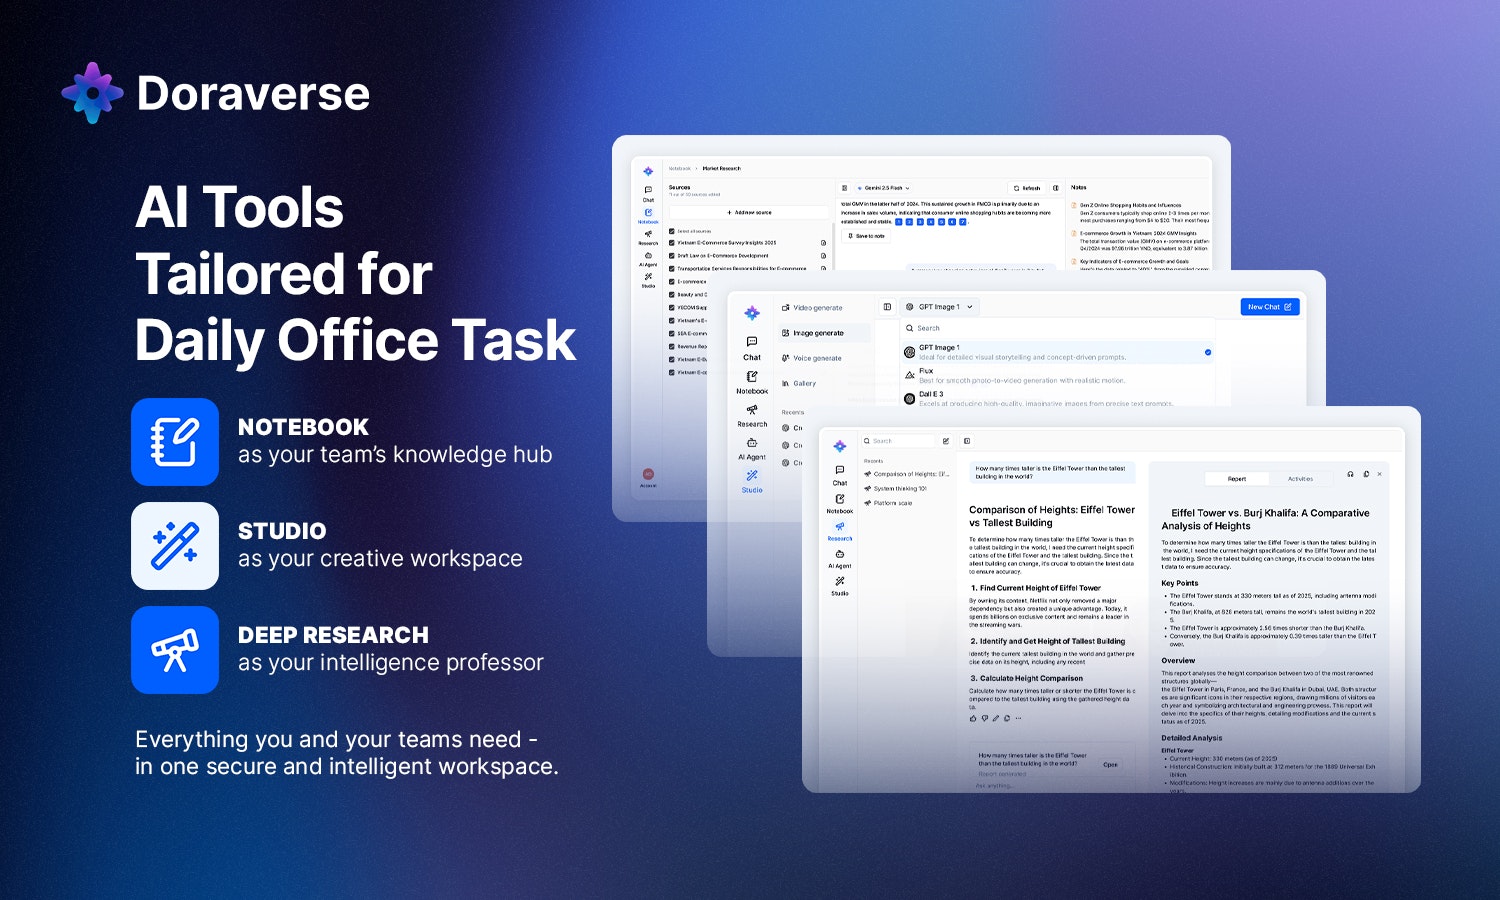1500x900 pixels.
Task: Toggle sidebar panel icon next to GPT Image 1
Action: [887, 307]
